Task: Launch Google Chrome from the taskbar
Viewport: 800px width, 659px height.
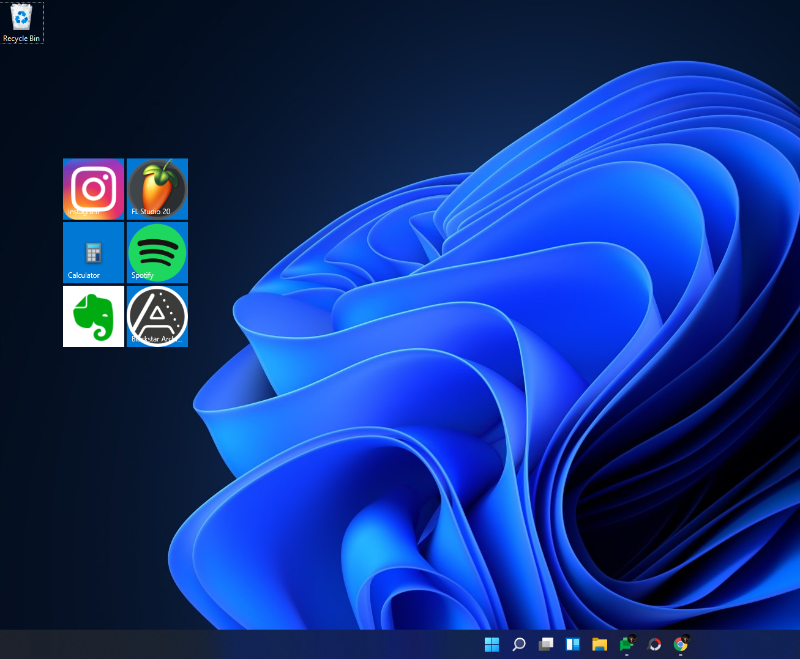Action: [682, 645]
